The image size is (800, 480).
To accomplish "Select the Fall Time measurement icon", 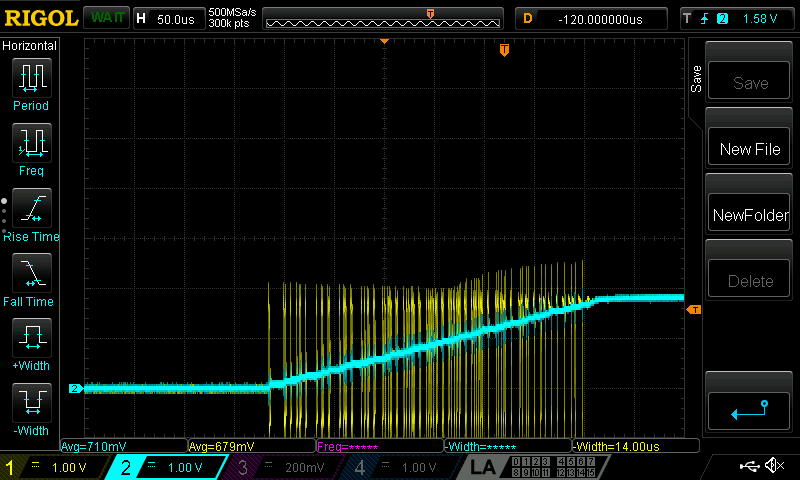I will coord(31,272).
